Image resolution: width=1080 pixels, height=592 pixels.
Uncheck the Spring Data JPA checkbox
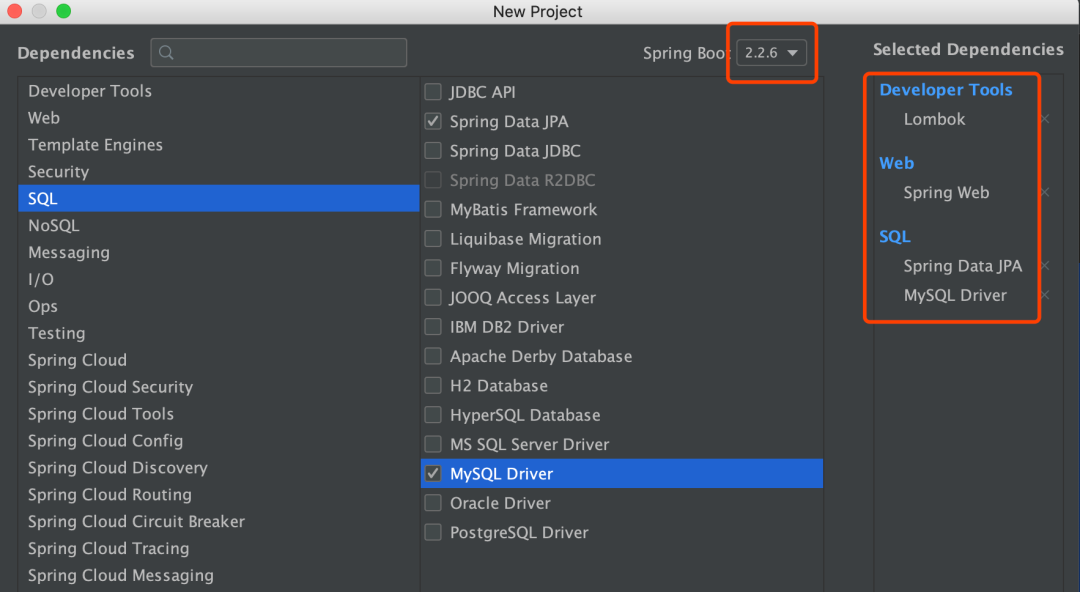[x=433, y=122]
